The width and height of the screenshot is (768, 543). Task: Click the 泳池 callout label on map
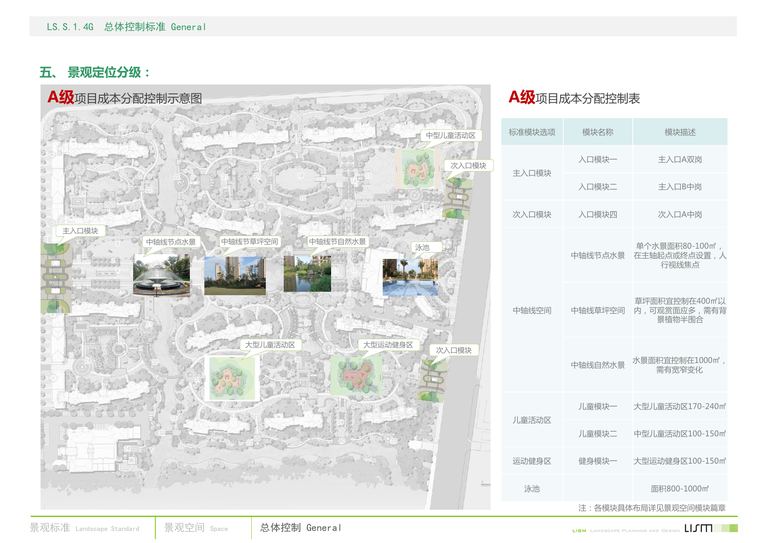coord(422,247)
